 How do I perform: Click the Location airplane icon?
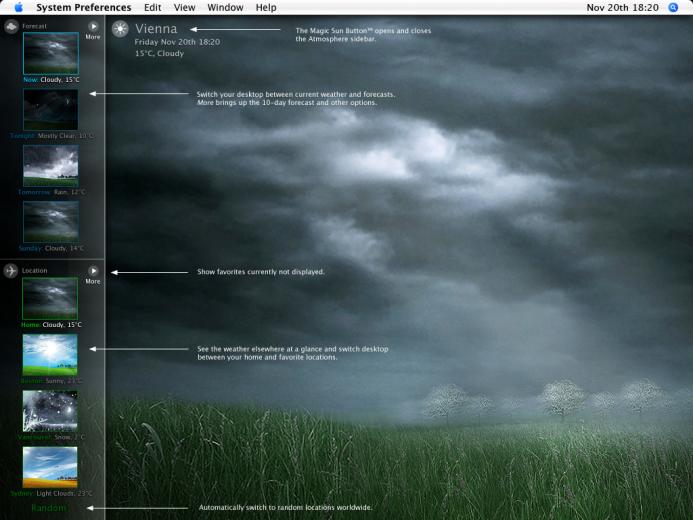[x=11, y=270]
